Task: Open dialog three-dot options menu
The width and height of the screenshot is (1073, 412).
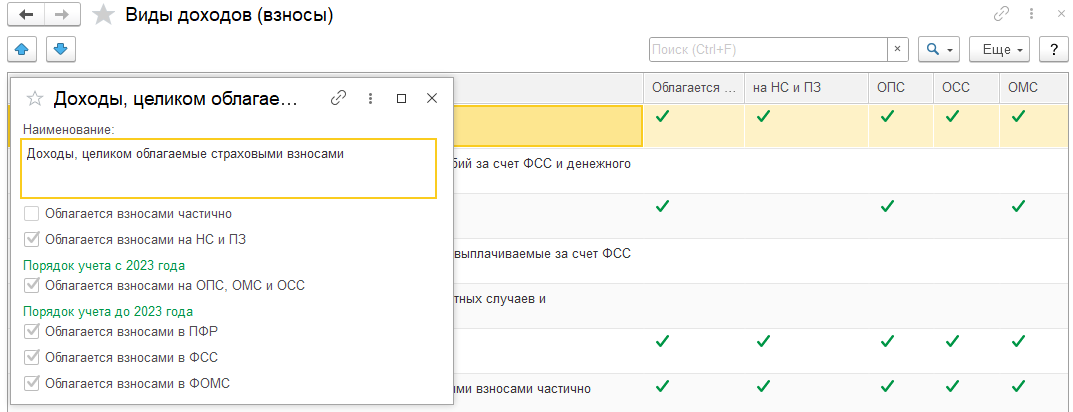Action: pos(370,99)
